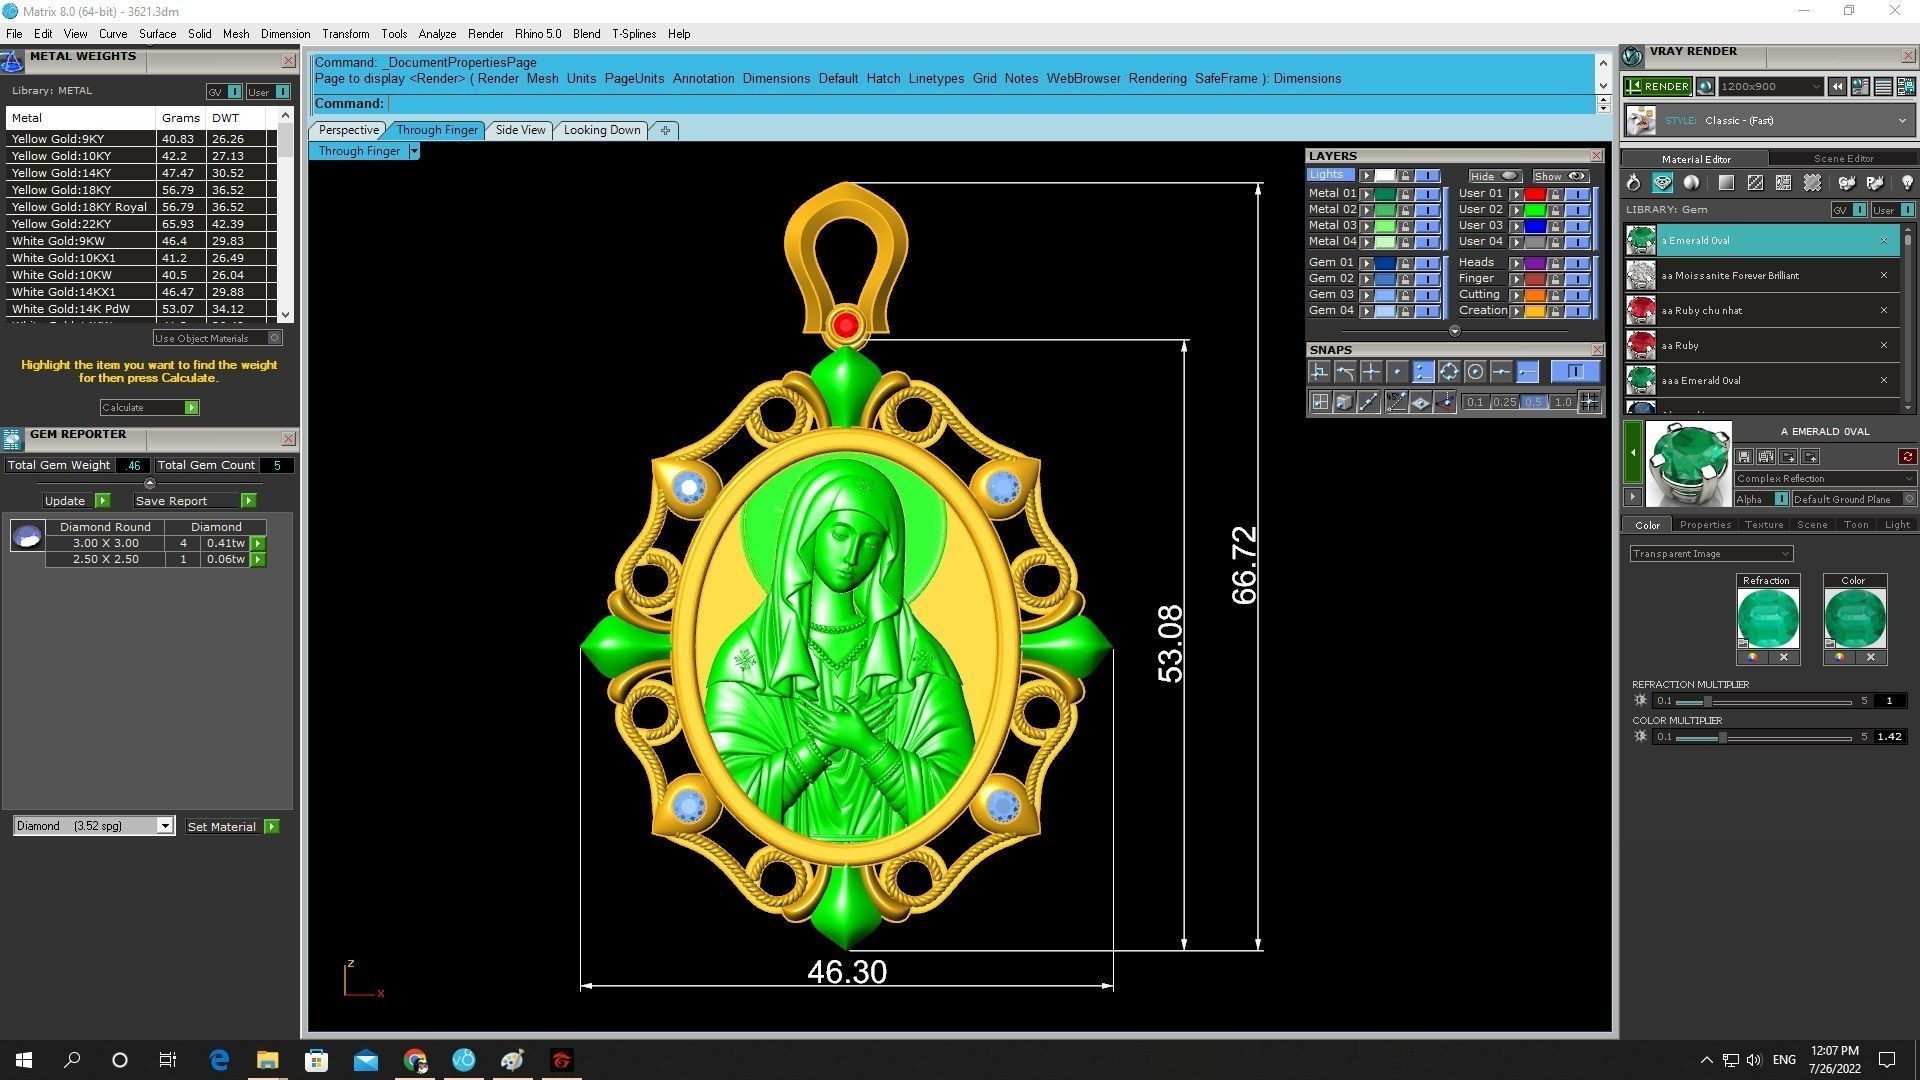Switch to the Side View tab
The width and height of the screenshot is (1920, 1080).
(x=520, y=130)
